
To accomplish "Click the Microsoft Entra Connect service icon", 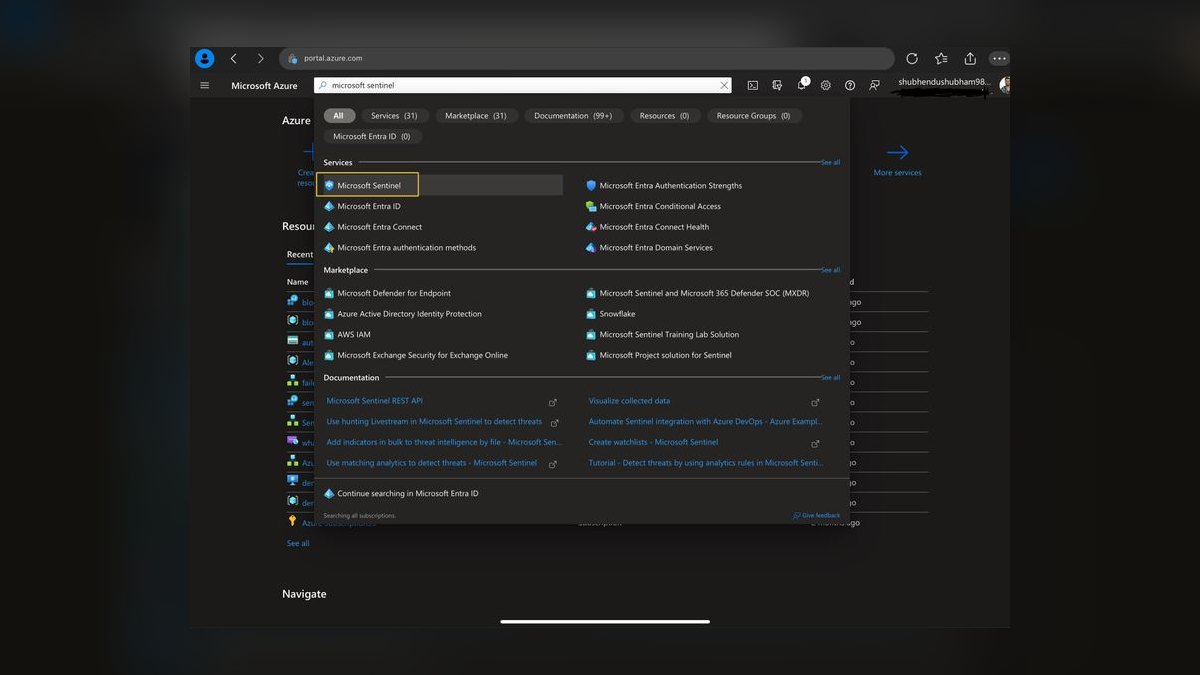I will tap(329, 227).
